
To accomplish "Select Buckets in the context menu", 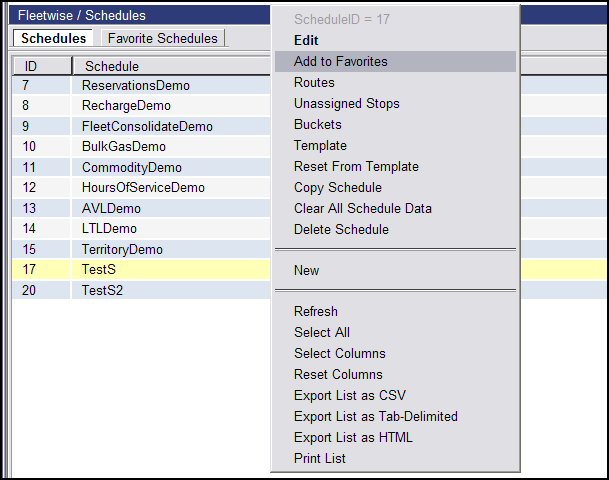I will tap(395, 124).
